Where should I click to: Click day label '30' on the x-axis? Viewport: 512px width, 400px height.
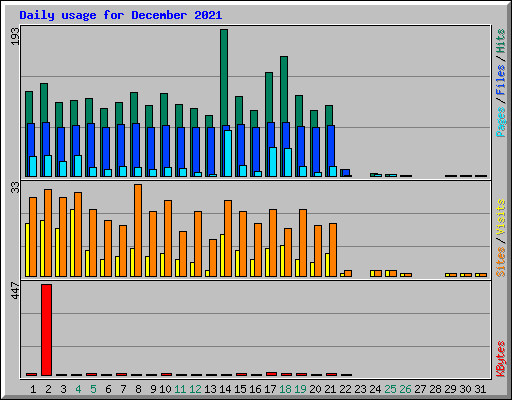(x=465, y=389)
